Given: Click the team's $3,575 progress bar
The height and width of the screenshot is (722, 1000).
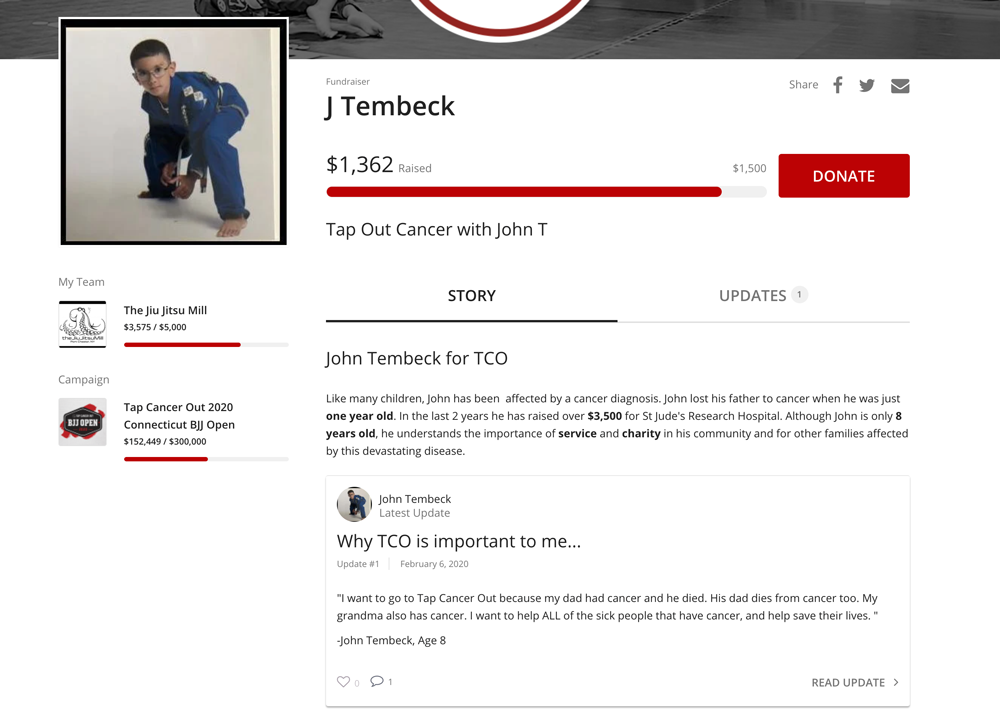Looking at the screenshot, I should [206, 344].
